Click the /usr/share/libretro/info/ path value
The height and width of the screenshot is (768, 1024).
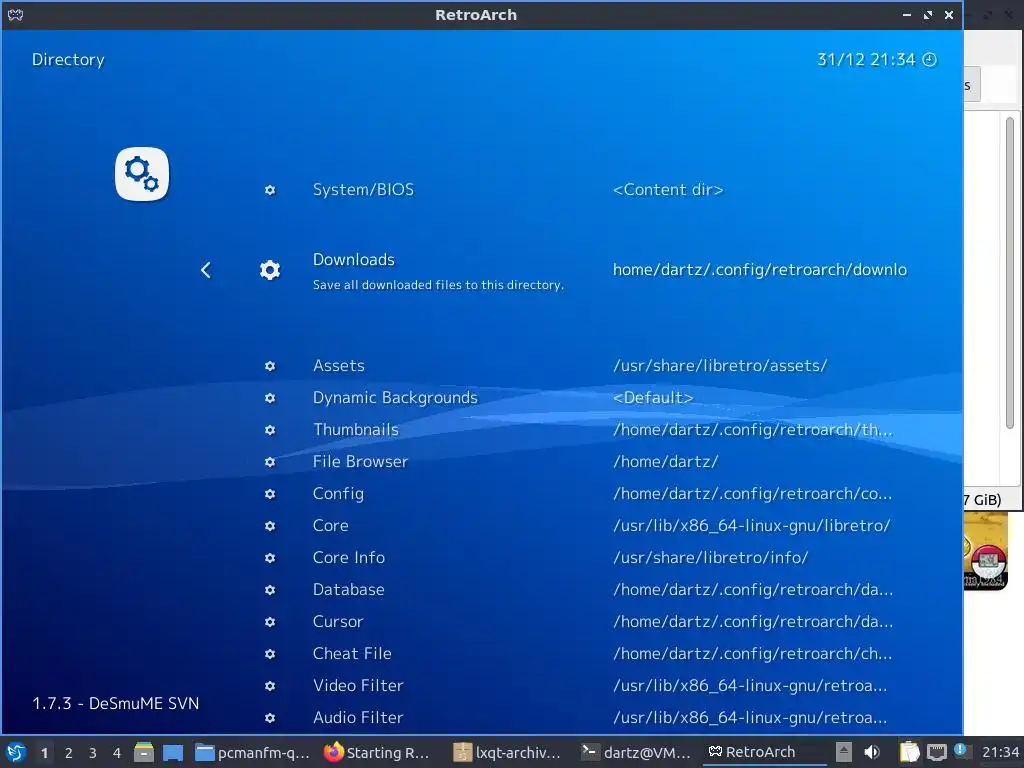pos(711,558)
